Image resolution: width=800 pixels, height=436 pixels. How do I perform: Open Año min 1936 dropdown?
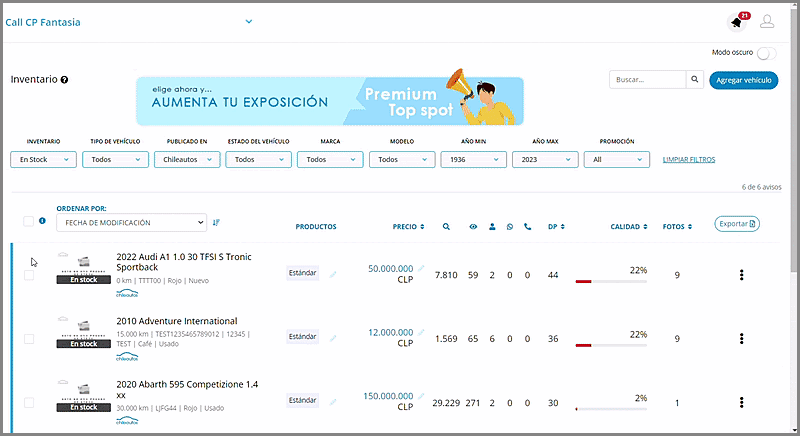473,160
